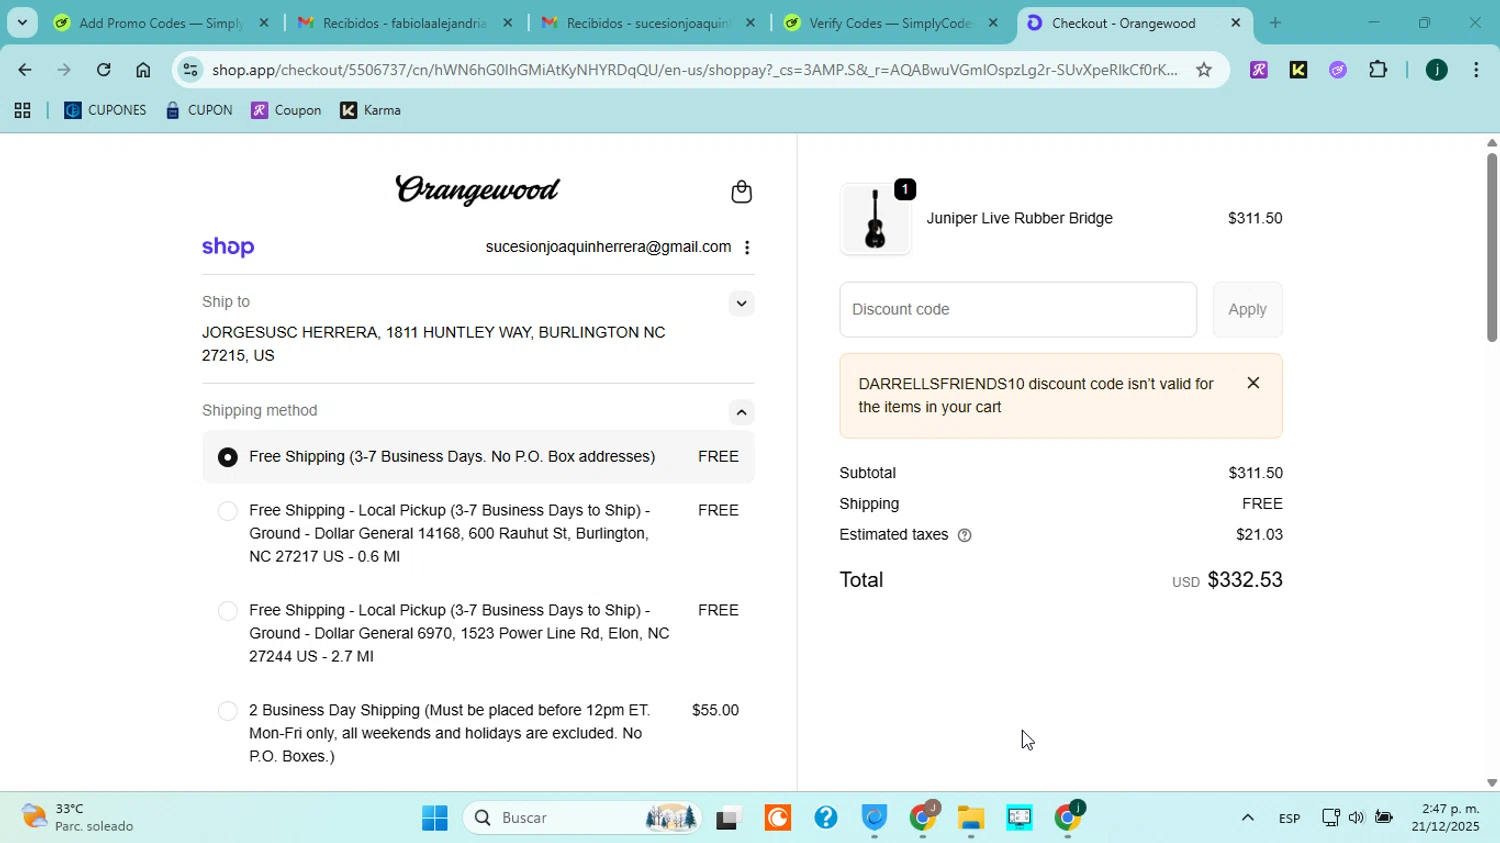Close the Verify Codes tab
Screen dimensions: 1500x843
[x=993, y=22]
